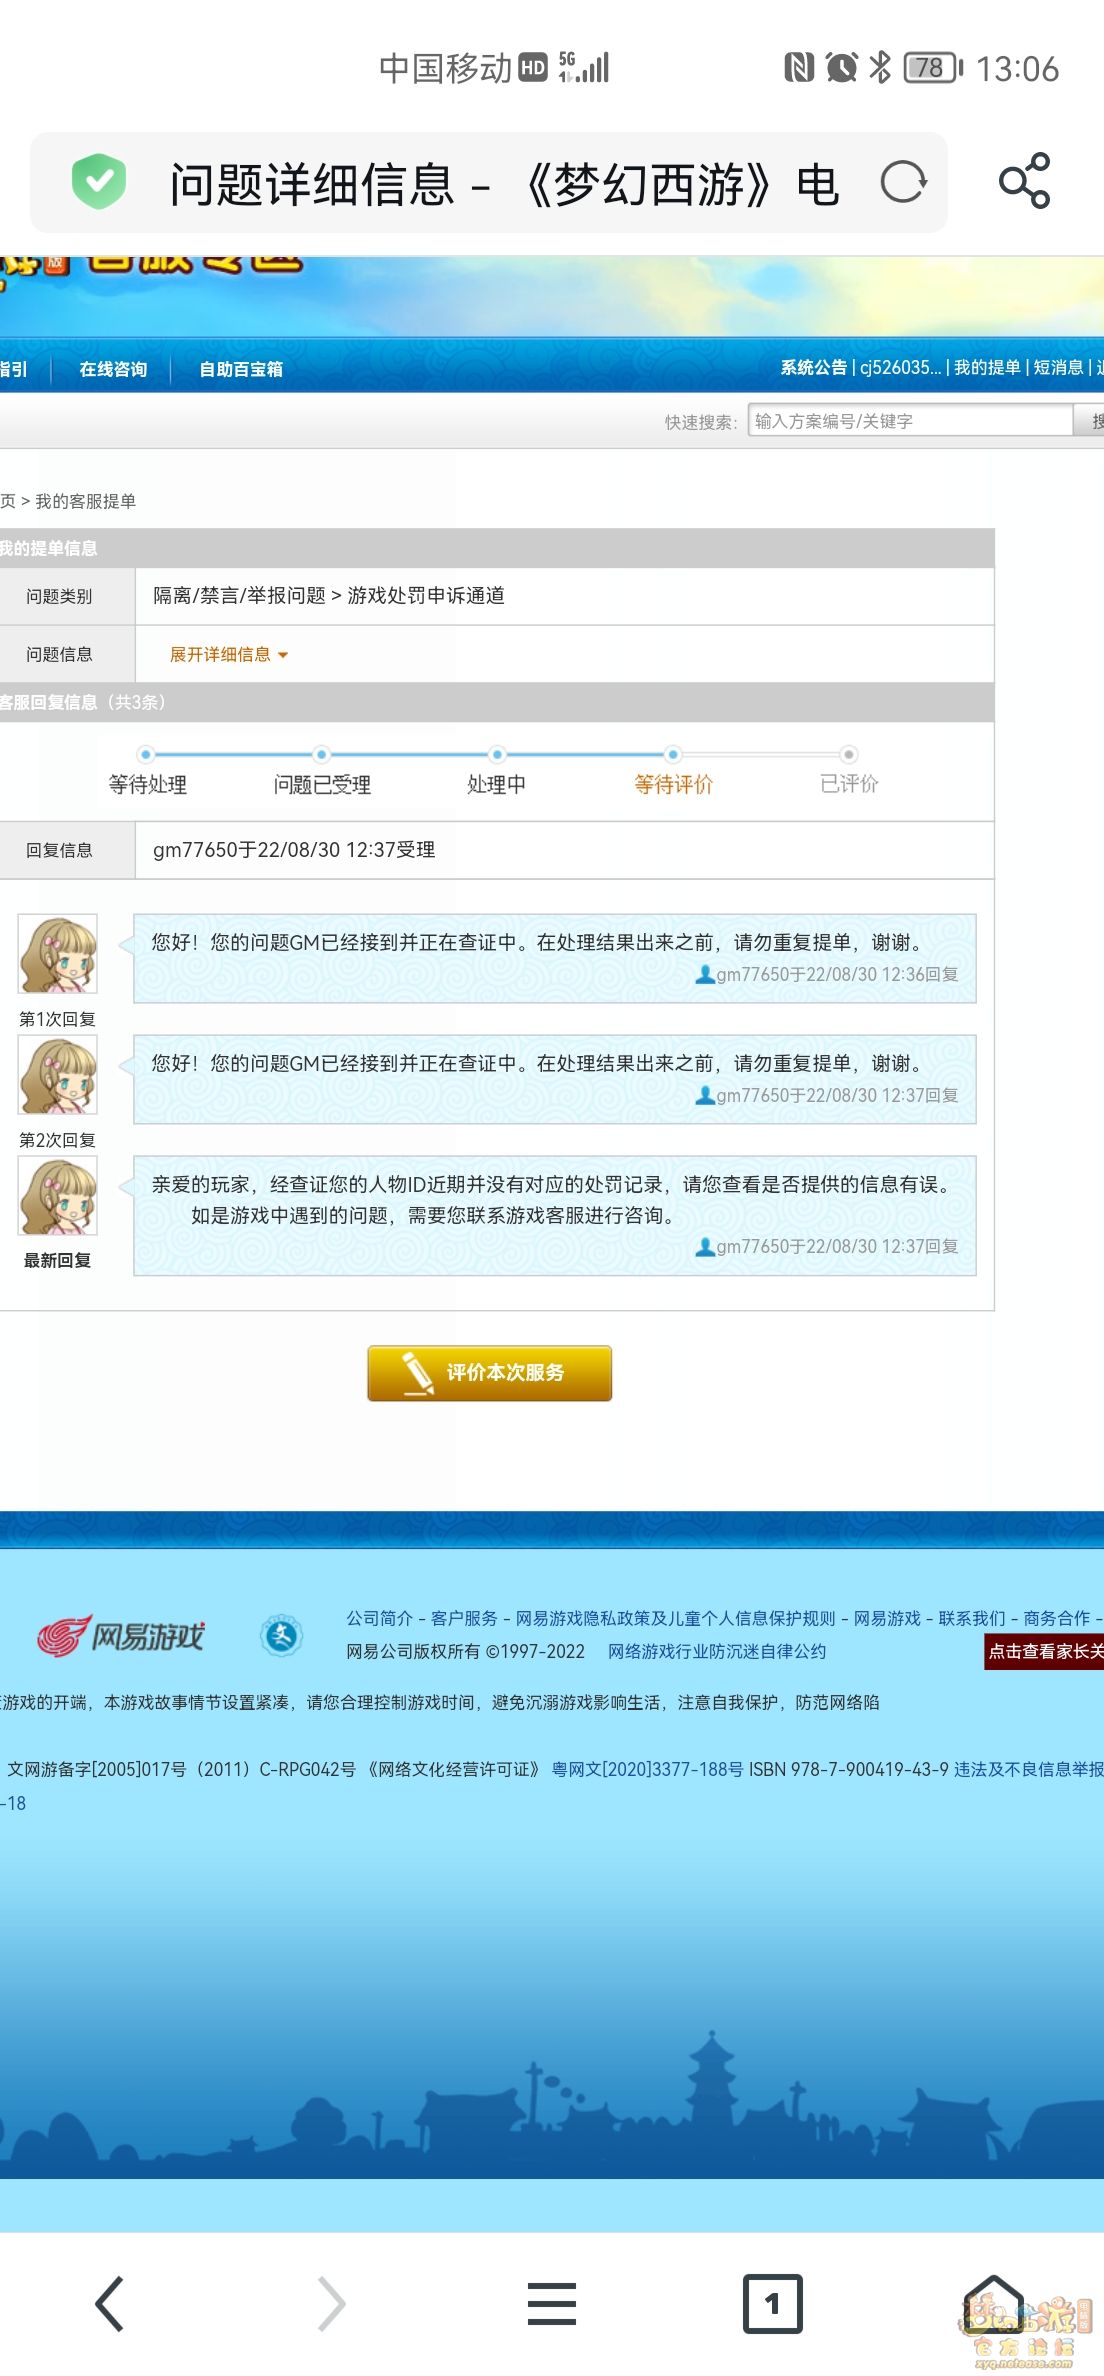1104x2376 pixels.
Task: Open the 我的提单 link
Action: coord(986,368)
